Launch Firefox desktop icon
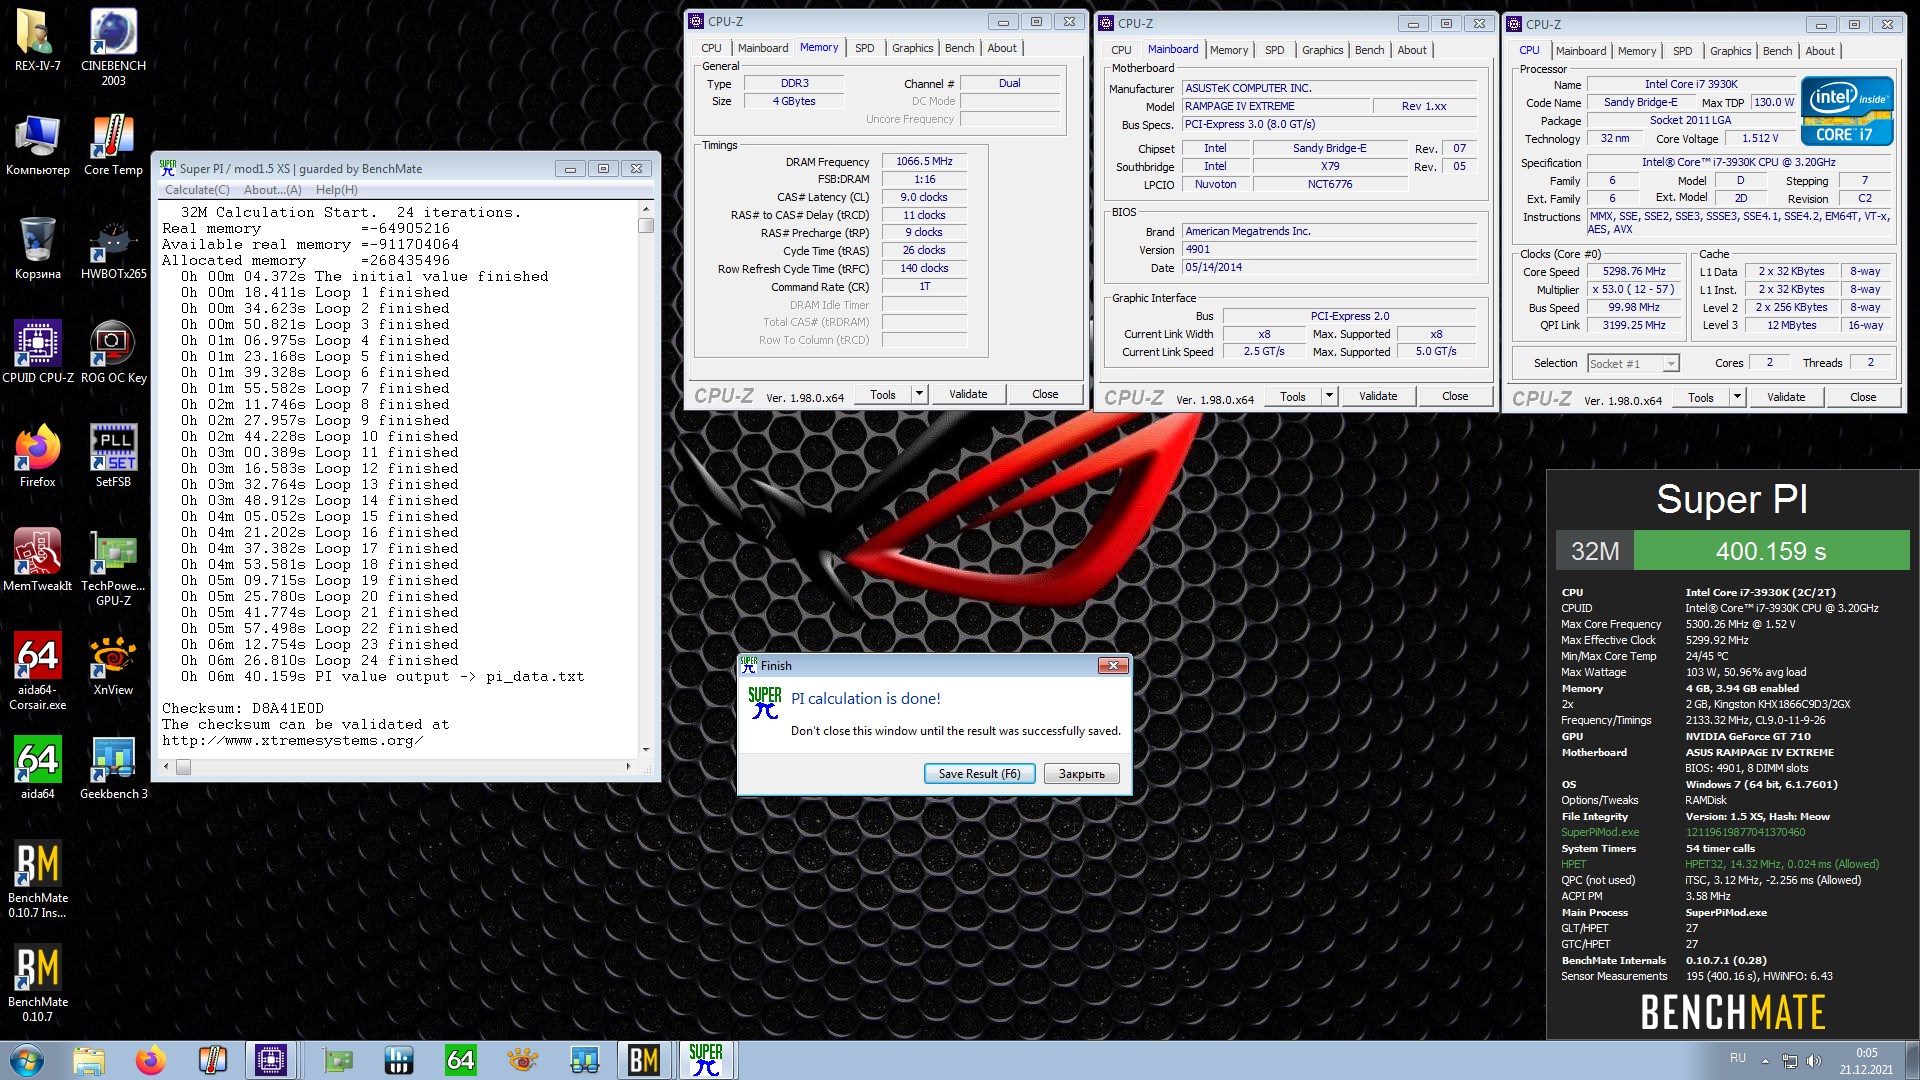This screenshot has width=1920, height=1080. coord(37,456)
